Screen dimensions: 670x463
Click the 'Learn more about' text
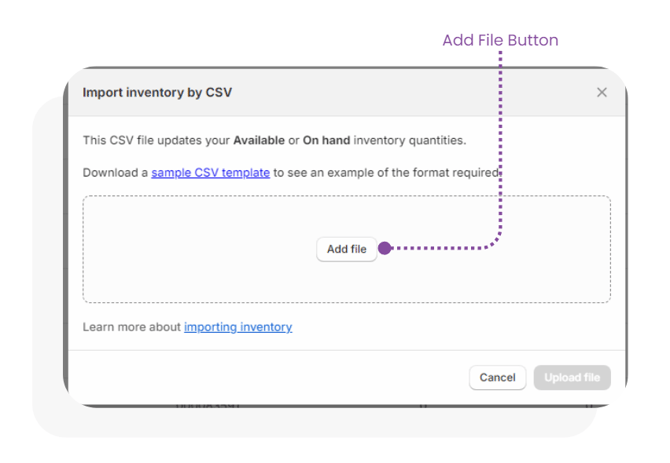point(132,327)
